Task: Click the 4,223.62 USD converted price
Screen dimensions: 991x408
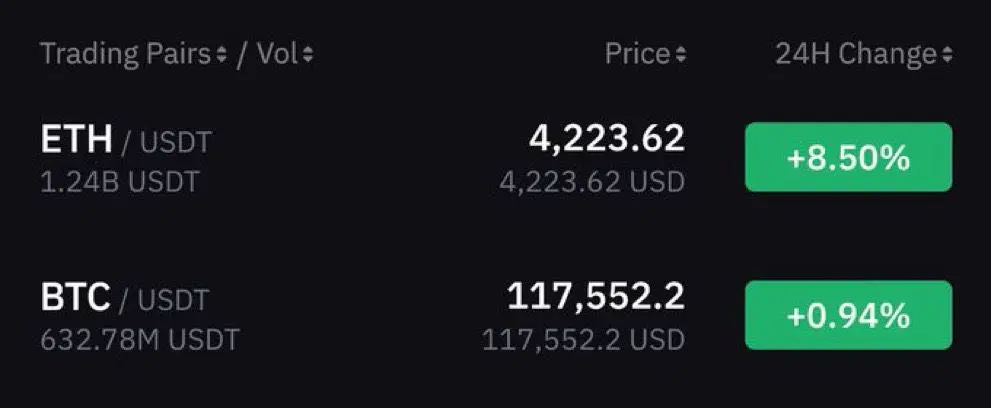Action: [592, 182]
